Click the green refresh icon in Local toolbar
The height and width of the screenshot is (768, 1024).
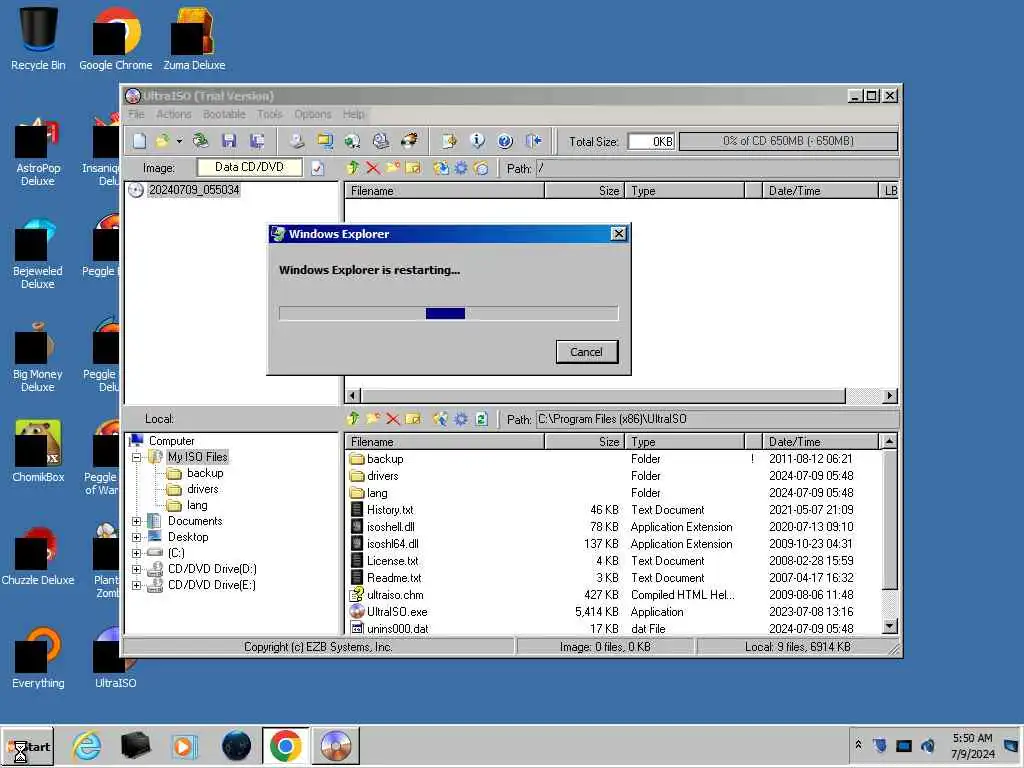click(x=481, y=419)
